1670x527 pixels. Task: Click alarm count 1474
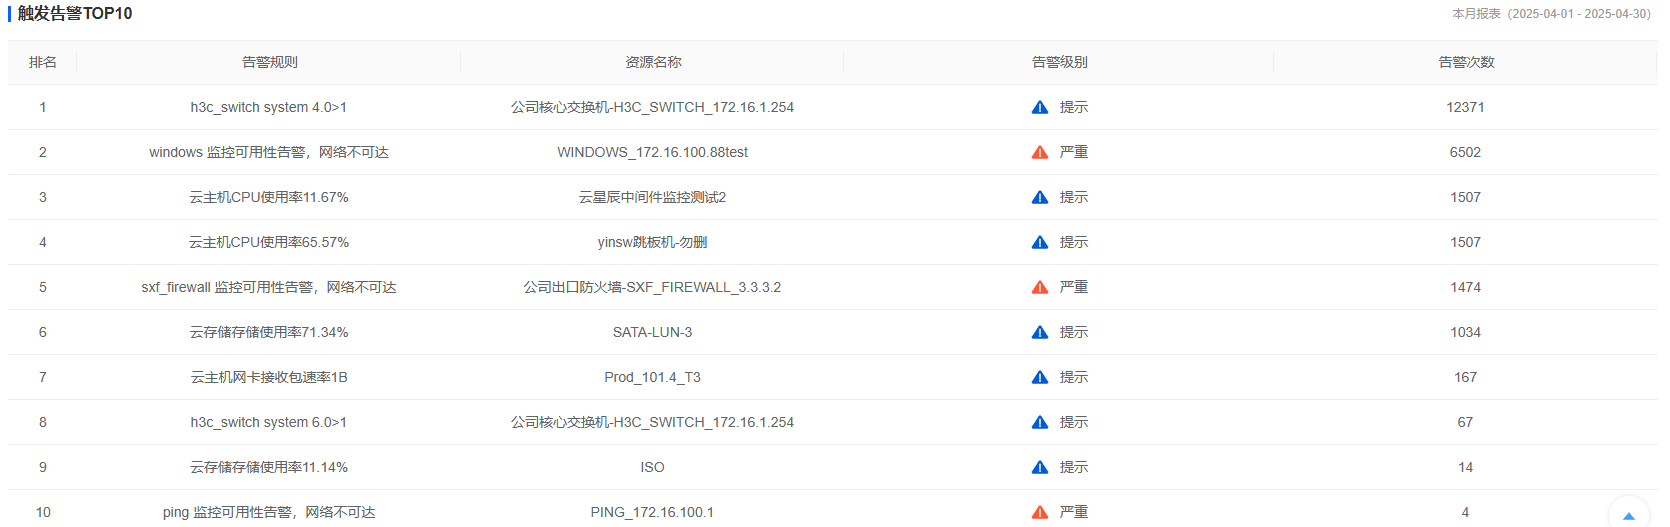(1466, 287)
